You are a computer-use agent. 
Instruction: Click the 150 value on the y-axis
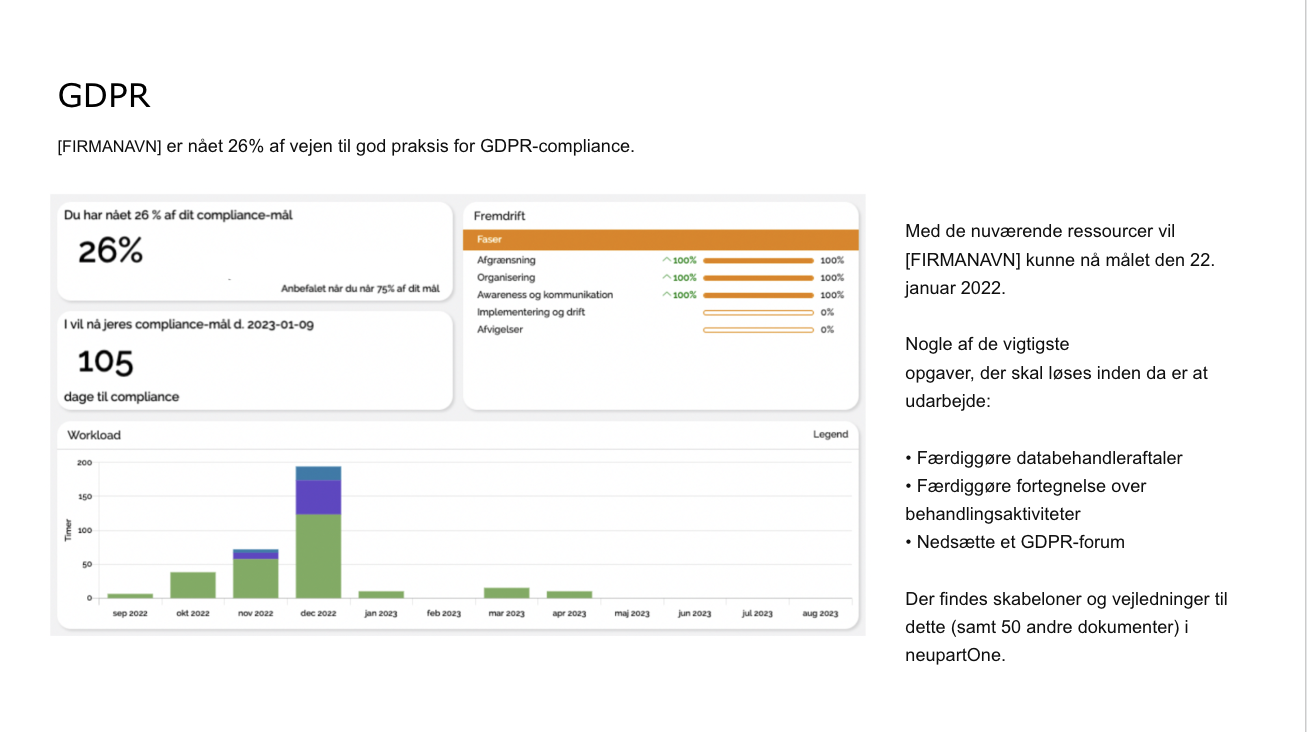(84, 496)
